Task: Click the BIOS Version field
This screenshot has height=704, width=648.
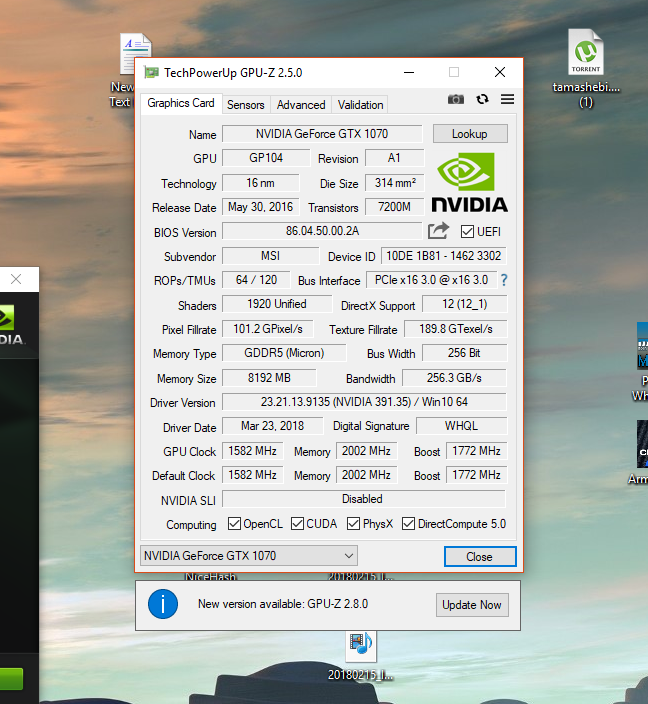Action: pos(322,231)
